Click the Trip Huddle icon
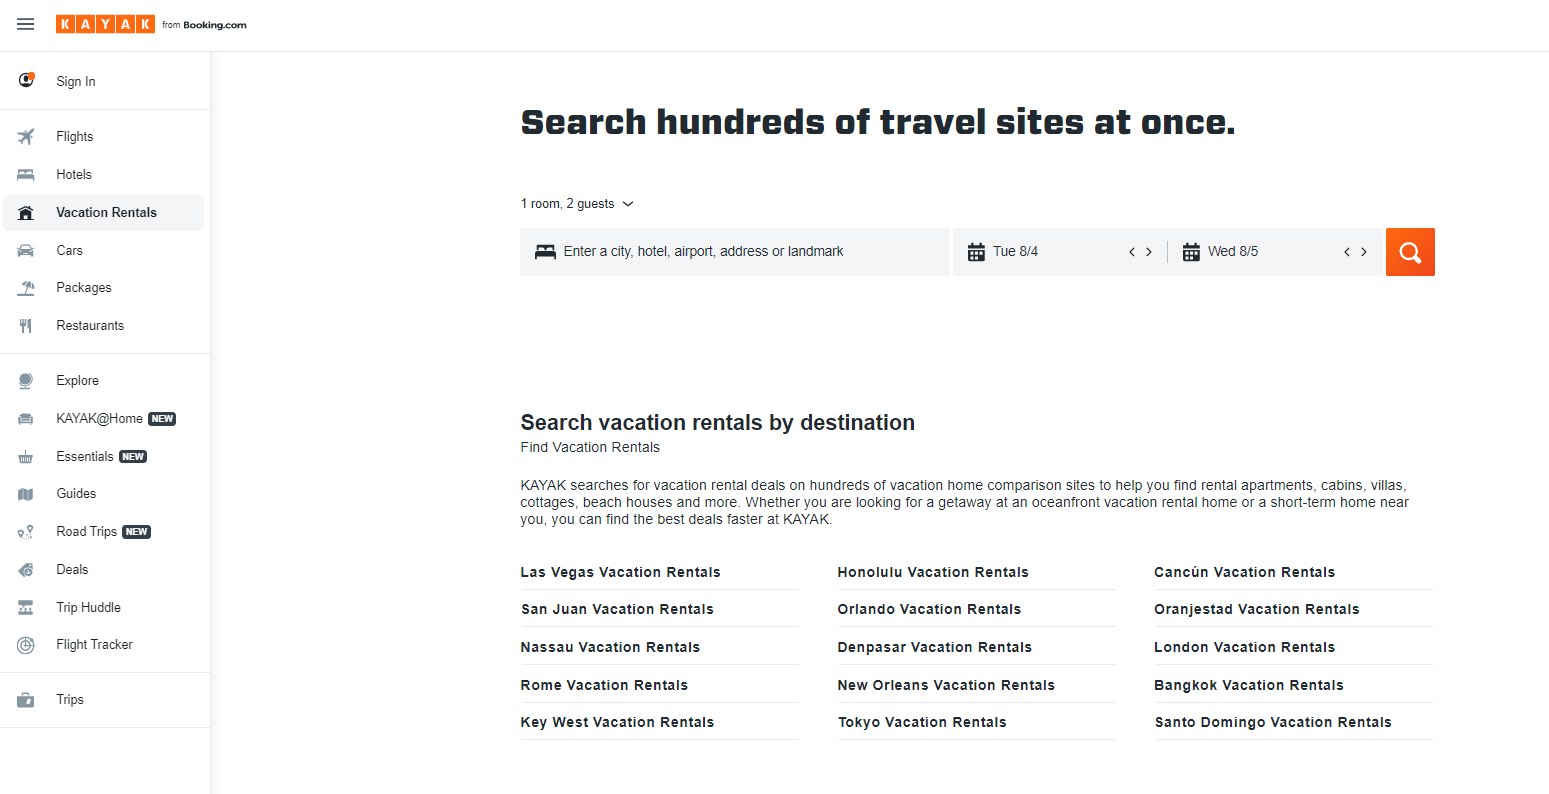Viewport: 1549px width, 794px height. coord(26,607)
